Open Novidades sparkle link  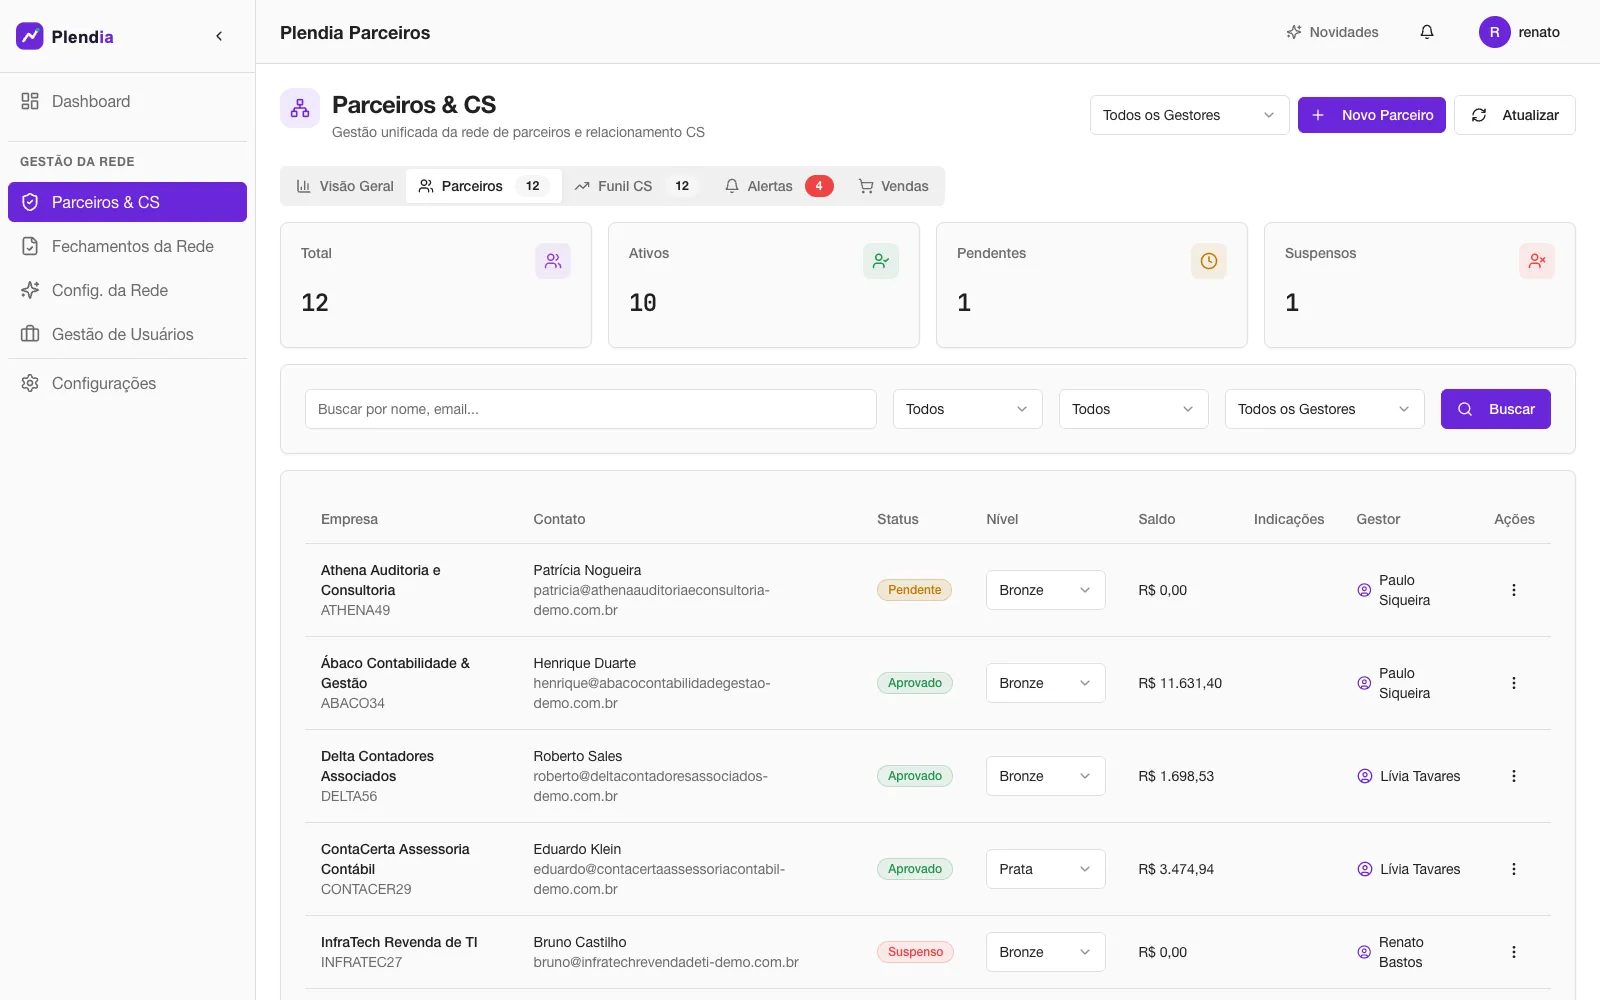1332,32
